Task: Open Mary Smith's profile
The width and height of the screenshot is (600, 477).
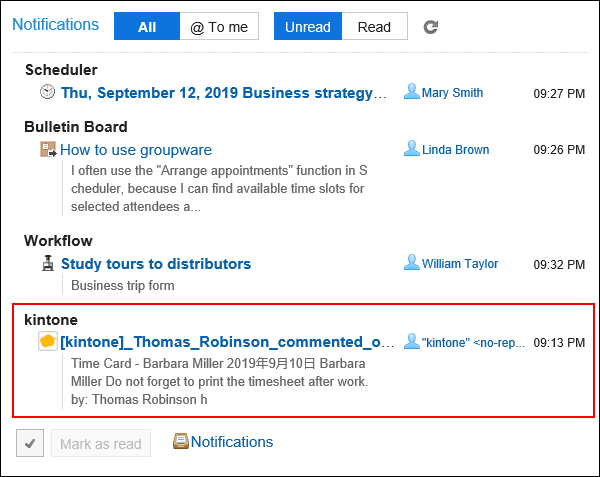Action: point(452,93)
